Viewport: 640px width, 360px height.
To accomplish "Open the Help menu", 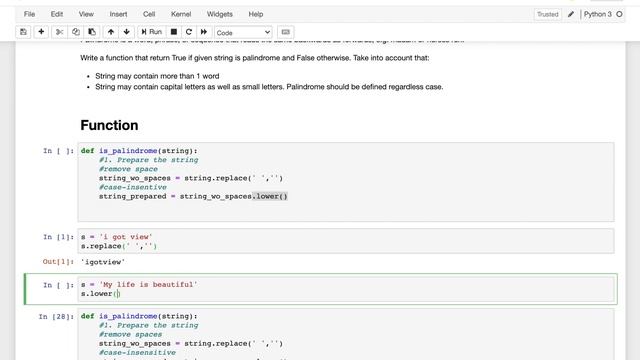I will [256, 14].
